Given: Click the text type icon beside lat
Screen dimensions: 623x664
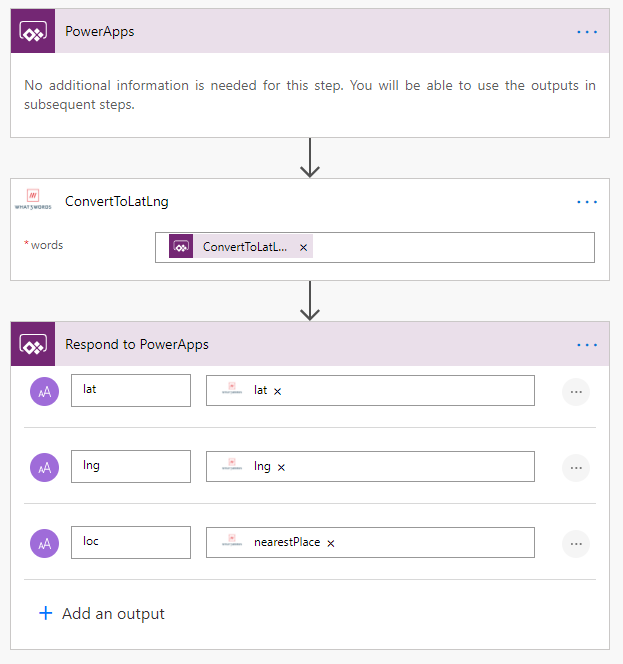Looking at the screenshot, I should pyautogui.click(x=44, y=391).
